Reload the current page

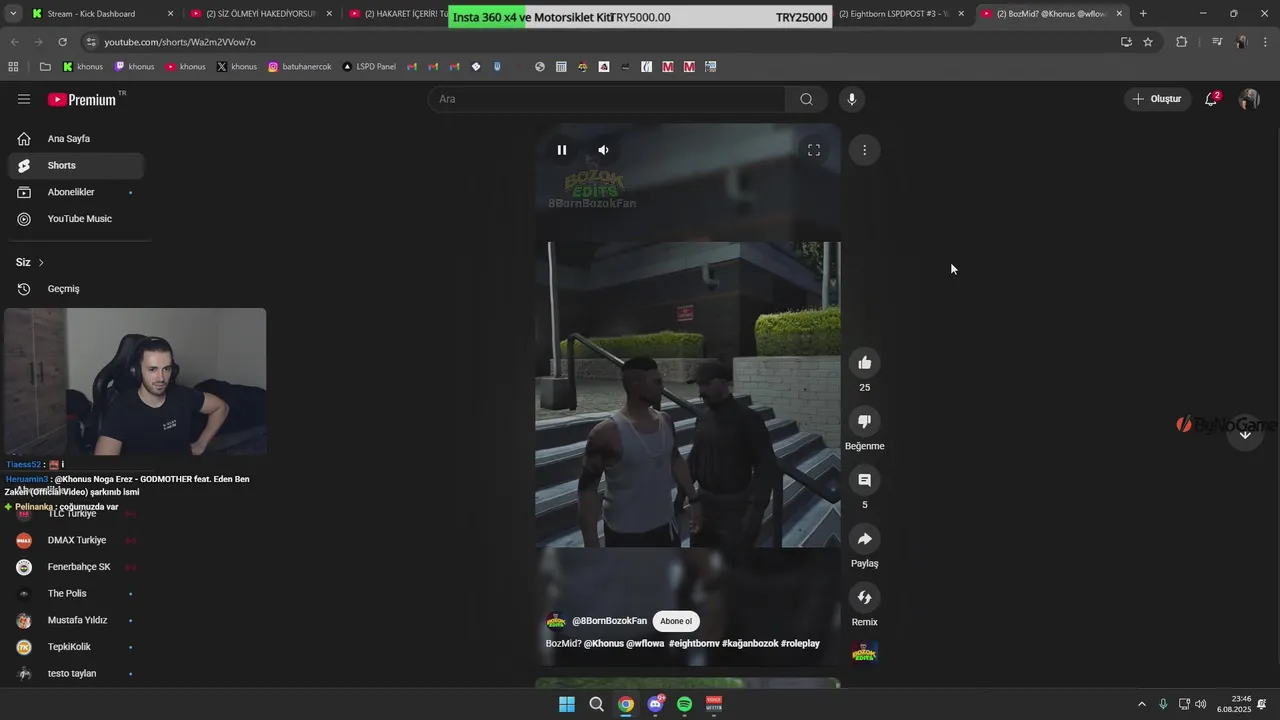click(x=62, y=42)
